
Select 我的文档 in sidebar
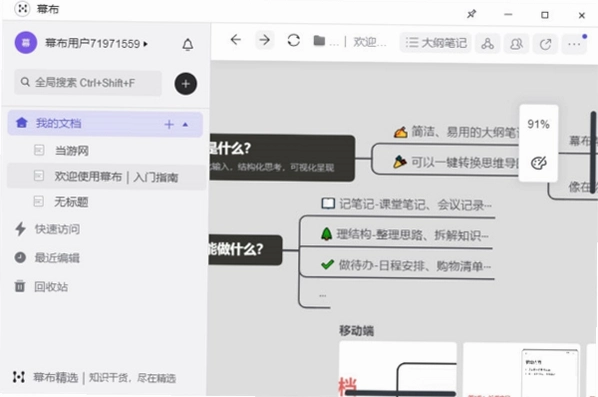point(105,124)
